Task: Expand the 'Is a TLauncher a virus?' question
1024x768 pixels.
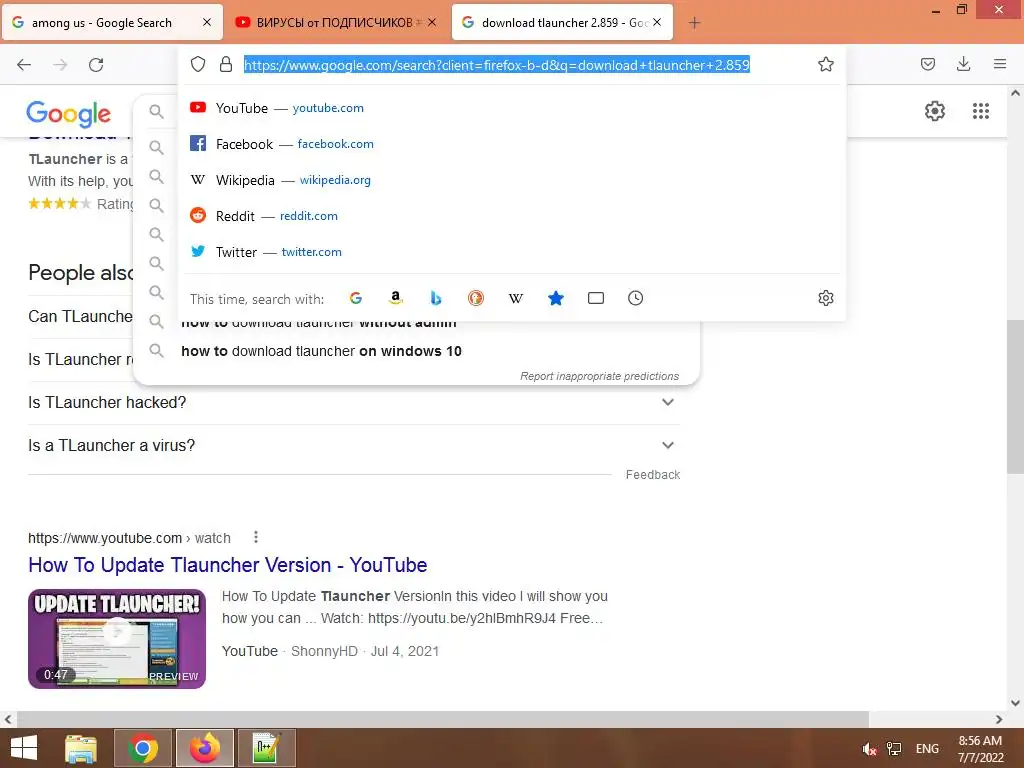Action: click(354, 445)
